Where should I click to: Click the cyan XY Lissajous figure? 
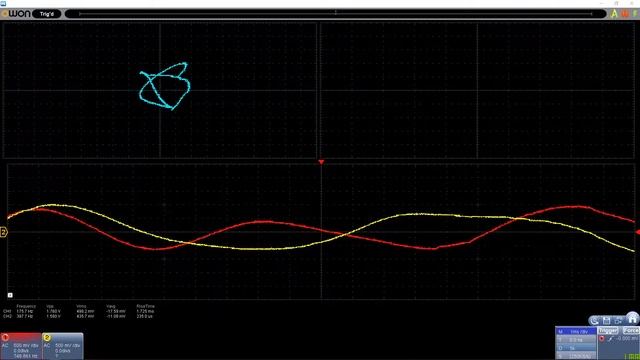click(164, 86)
